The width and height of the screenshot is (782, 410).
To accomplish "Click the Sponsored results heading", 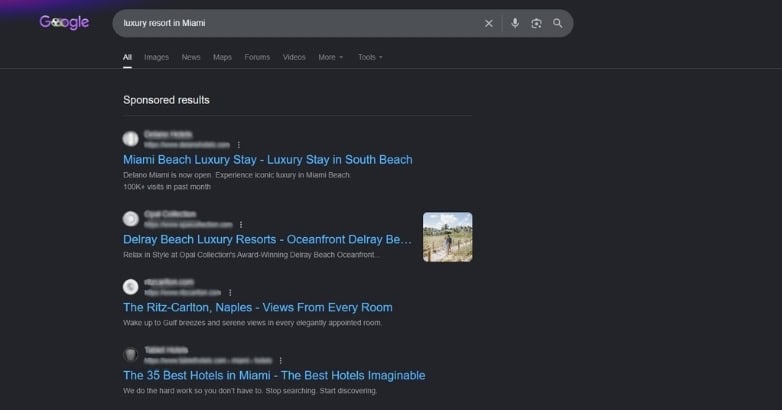I will pos(166,100).
